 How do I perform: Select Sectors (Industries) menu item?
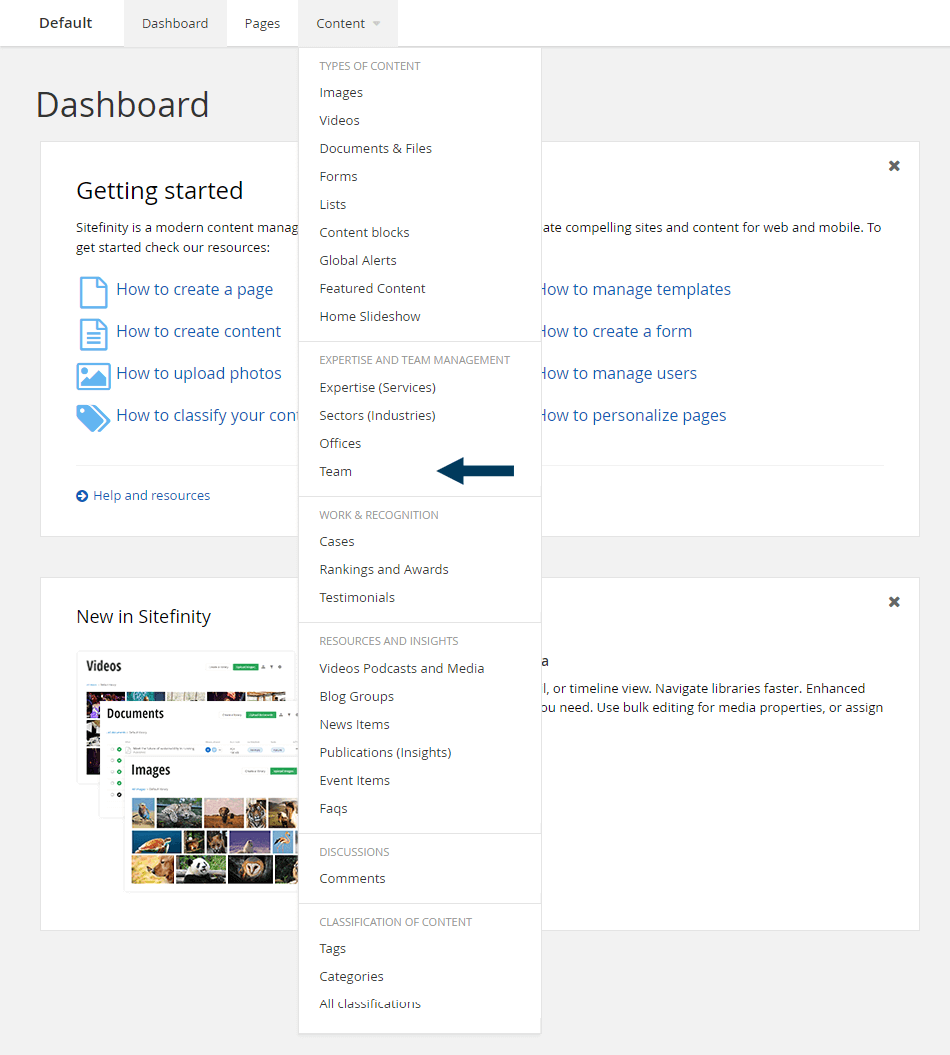click(x=377, y=416)
